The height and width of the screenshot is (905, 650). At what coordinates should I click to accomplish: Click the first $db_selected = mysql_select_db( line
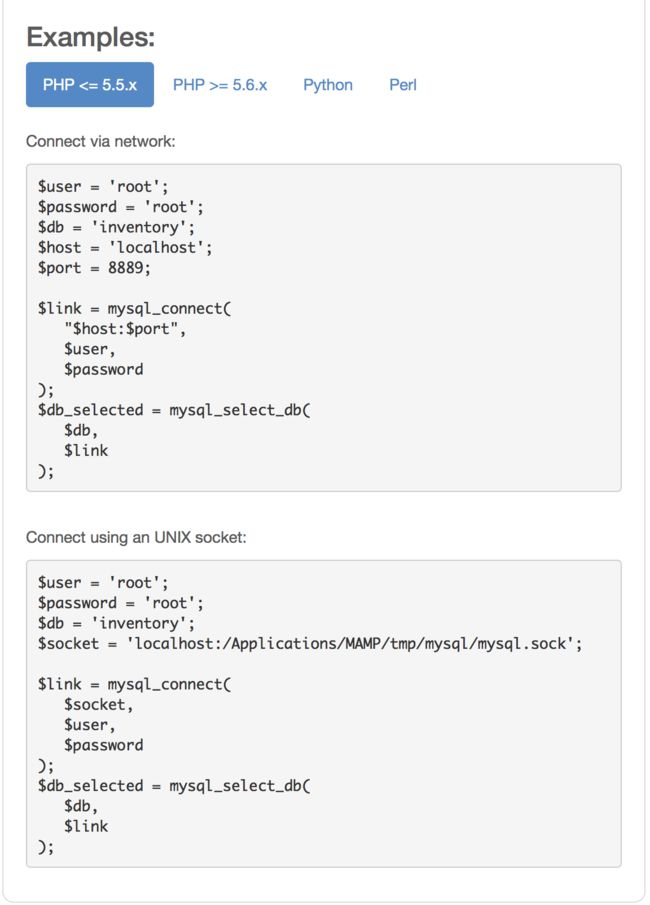click(174, 410)
